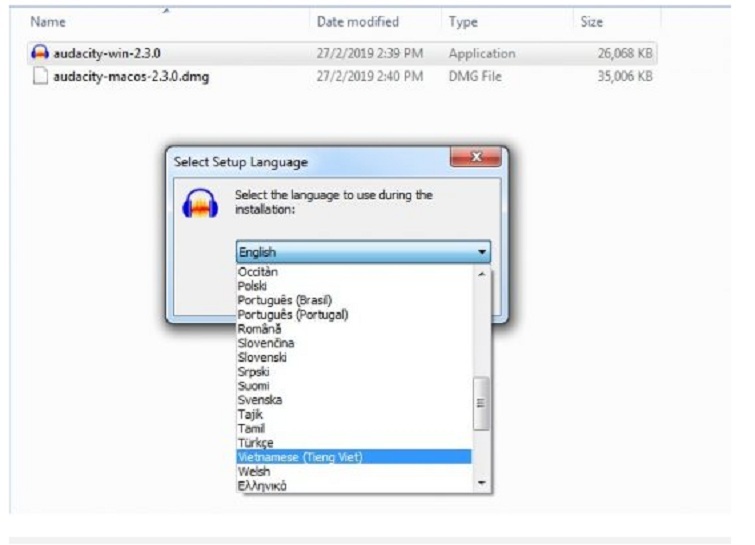
Task: Sort files by Size column header
Action: (x=591, y=21)
